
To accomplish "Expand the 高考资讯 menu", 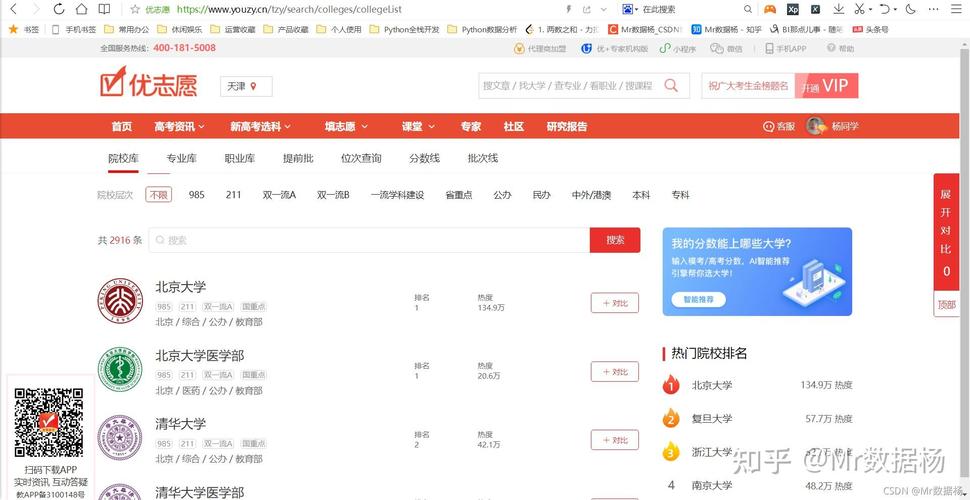I will [179, 126].
